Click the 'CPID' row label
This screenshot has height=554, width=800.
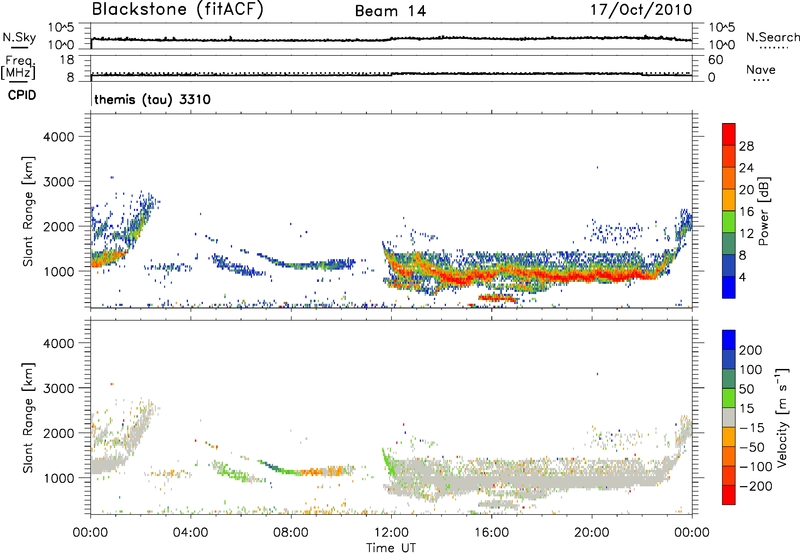[x=22, y=95]
